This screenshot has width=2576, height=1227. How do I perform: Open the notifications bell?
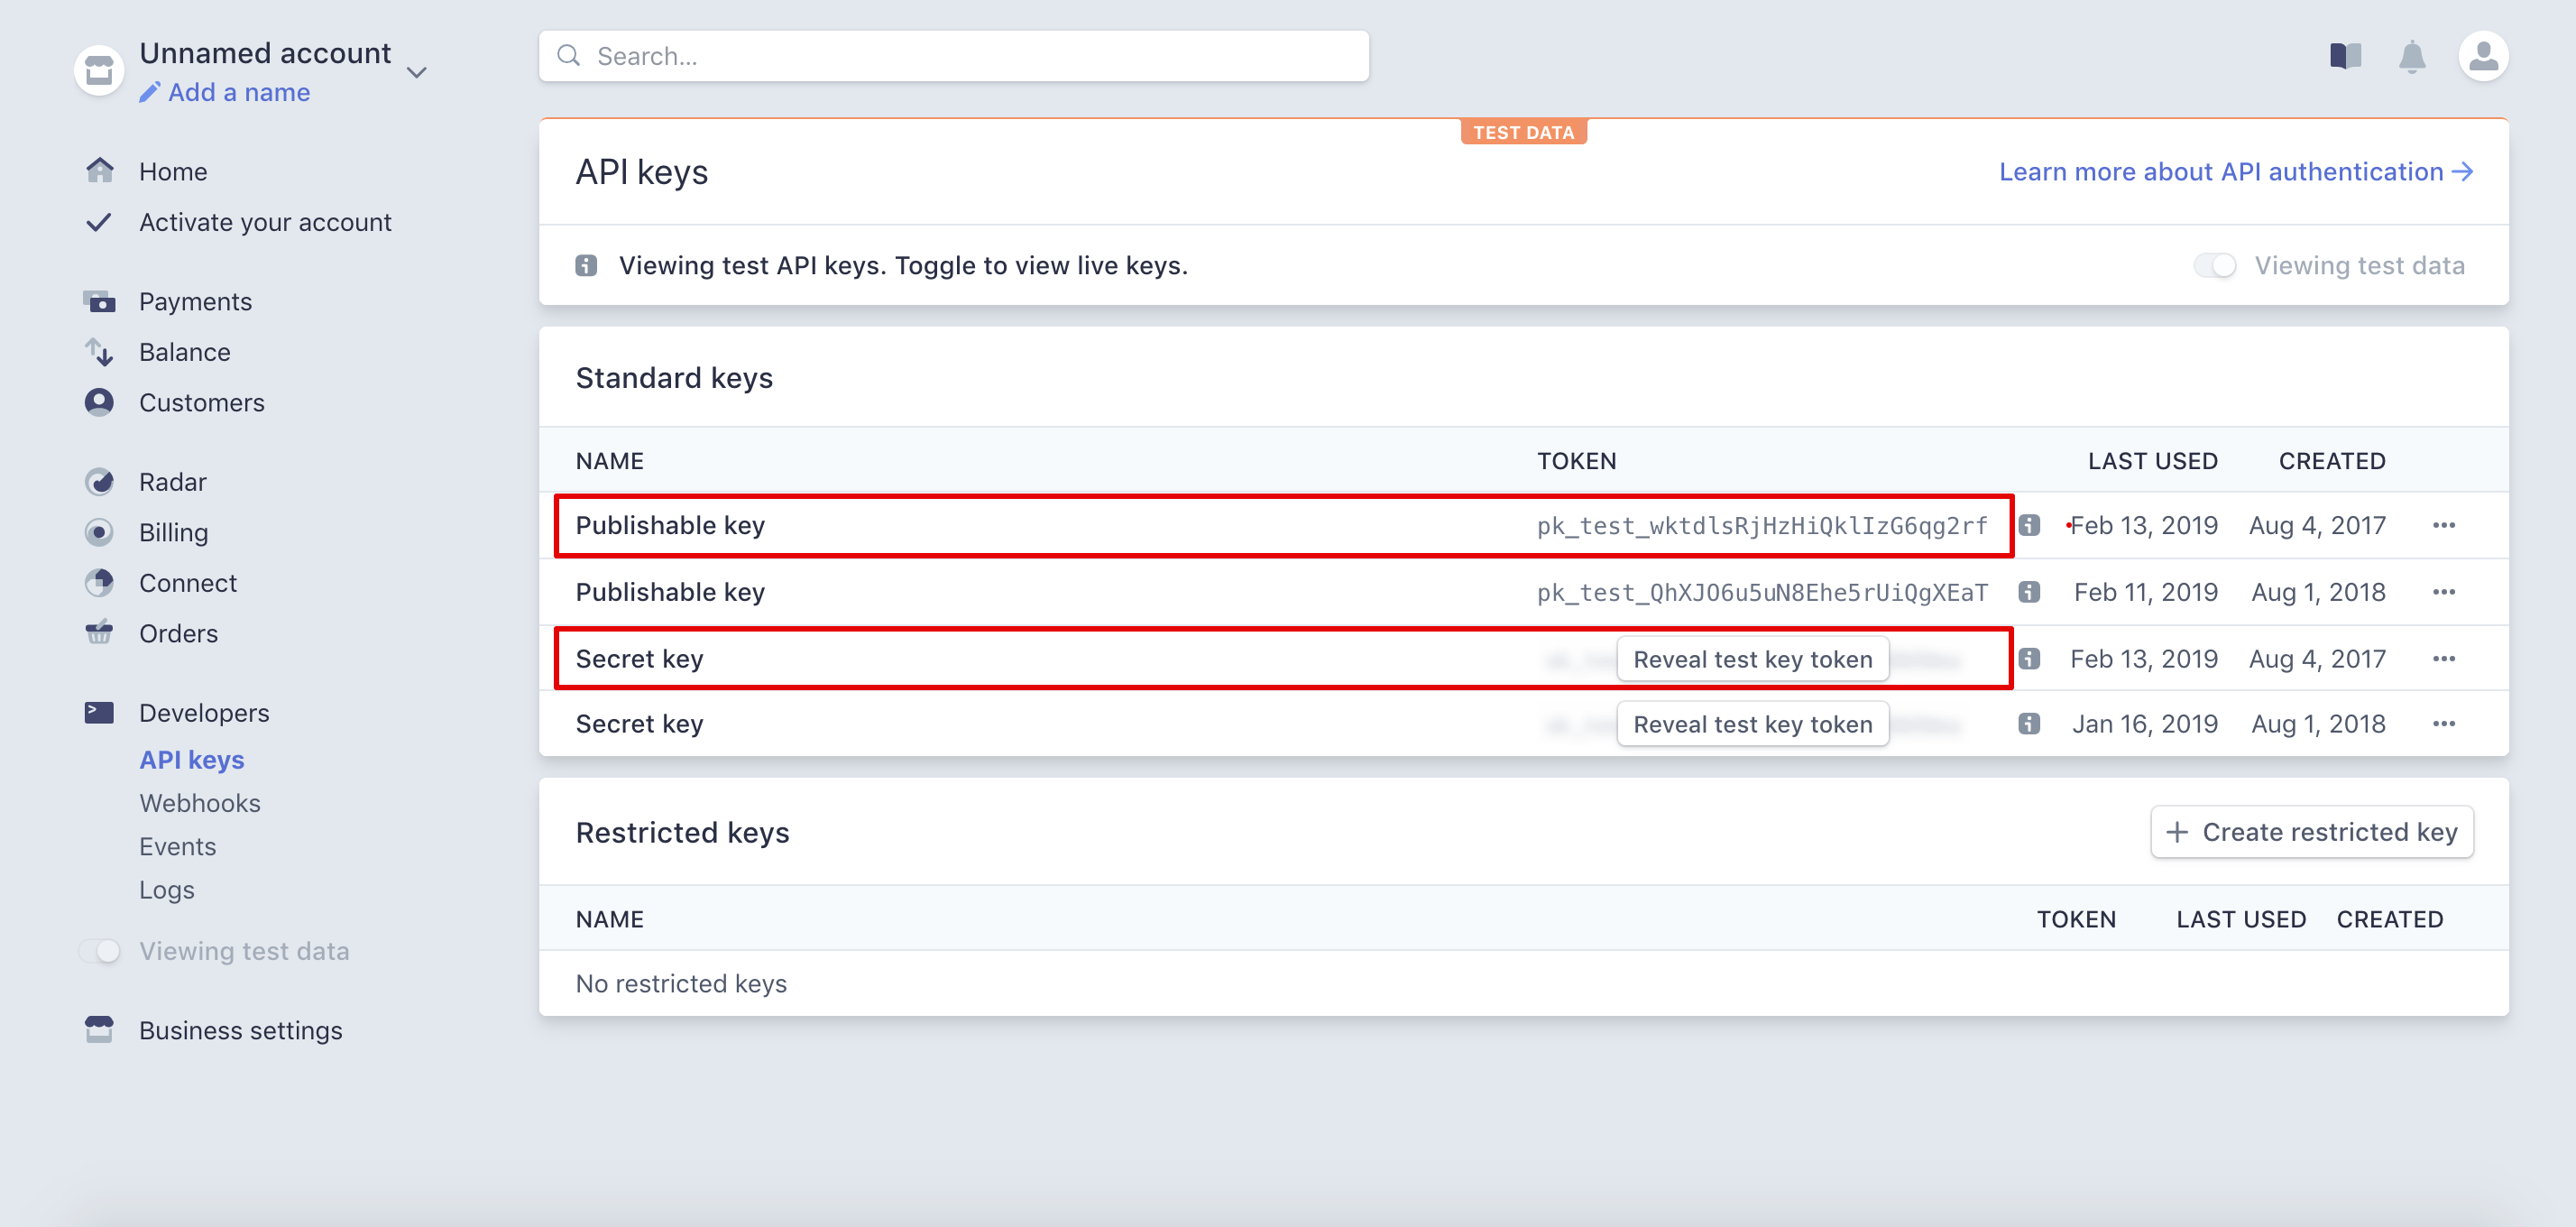pyautogui.click(x=2412, y=56)
